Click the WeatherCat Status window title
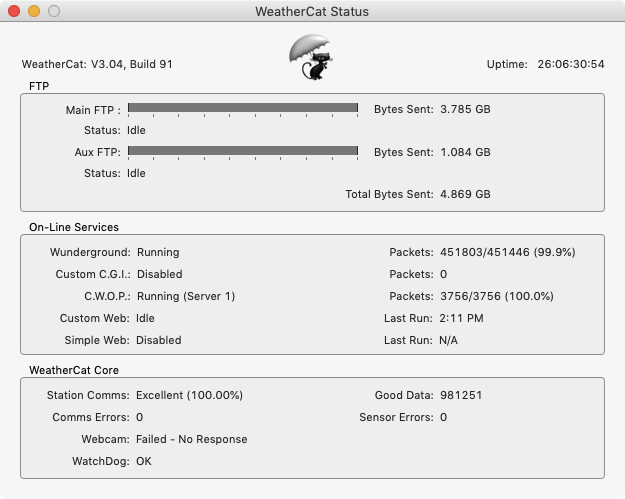 [312, 12]
